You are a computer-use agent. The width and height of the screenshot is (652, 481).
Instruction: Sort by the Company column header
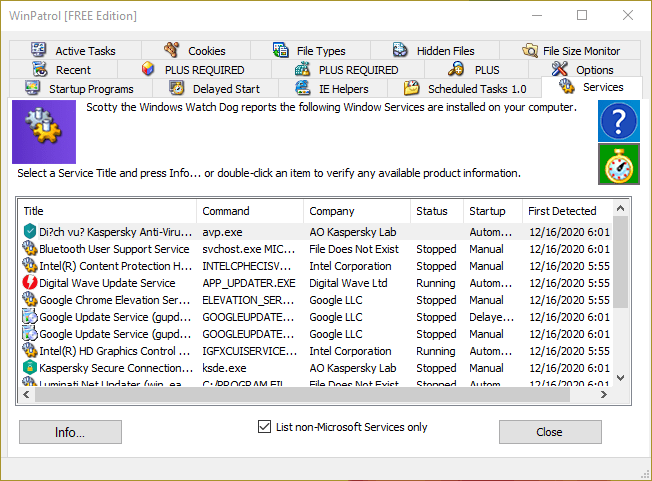[x=357, y=211]
